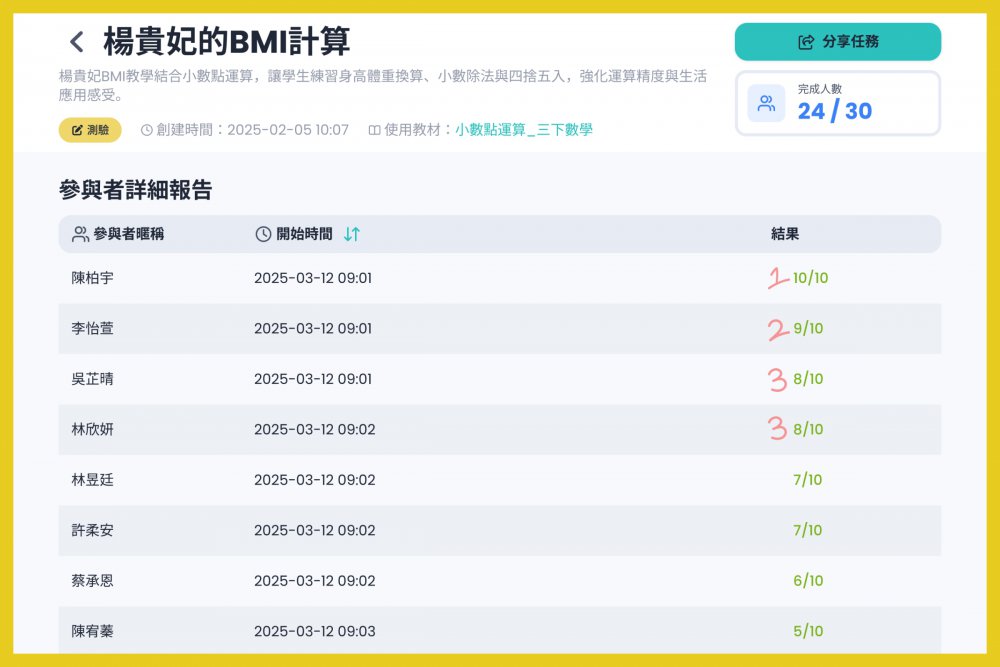Click the participants icon in table header

(x=81, y=234)
